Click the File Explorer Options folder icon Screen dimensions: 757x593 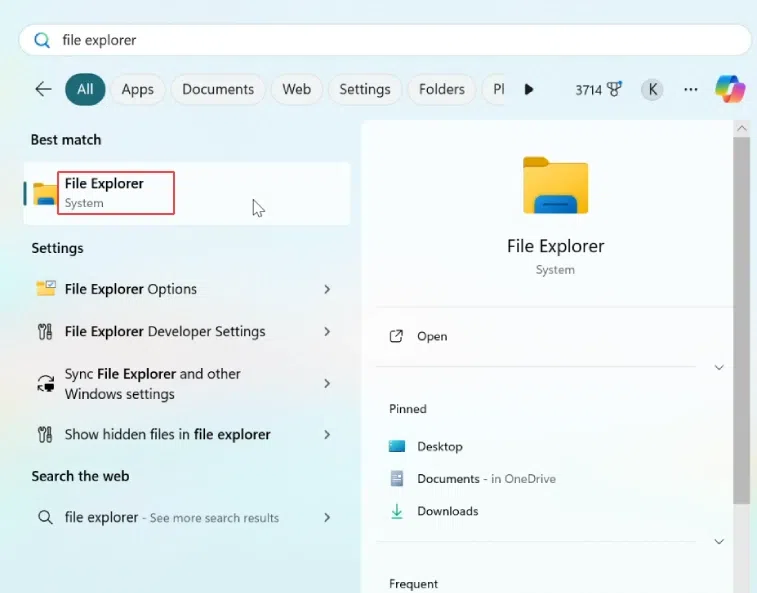(46, 288)
